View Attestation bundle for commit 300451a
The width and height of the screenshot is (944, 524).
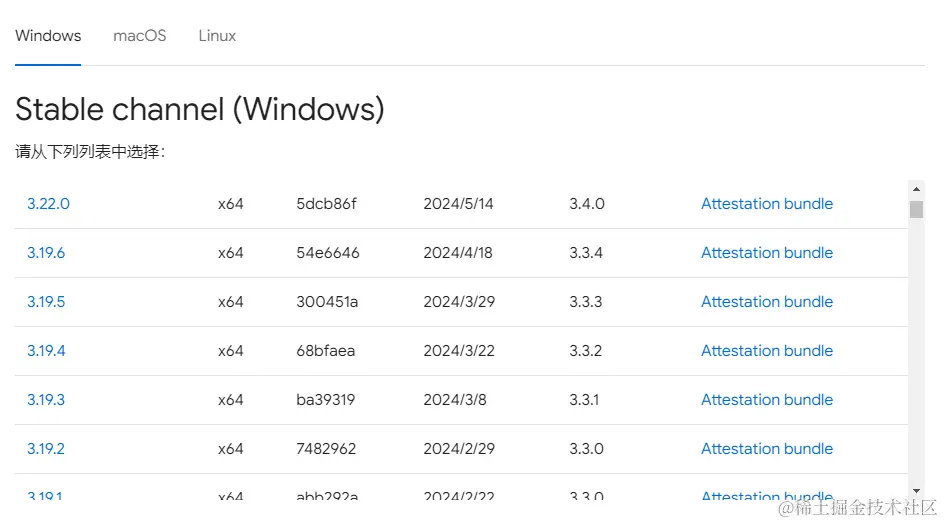tap(766, 302)
